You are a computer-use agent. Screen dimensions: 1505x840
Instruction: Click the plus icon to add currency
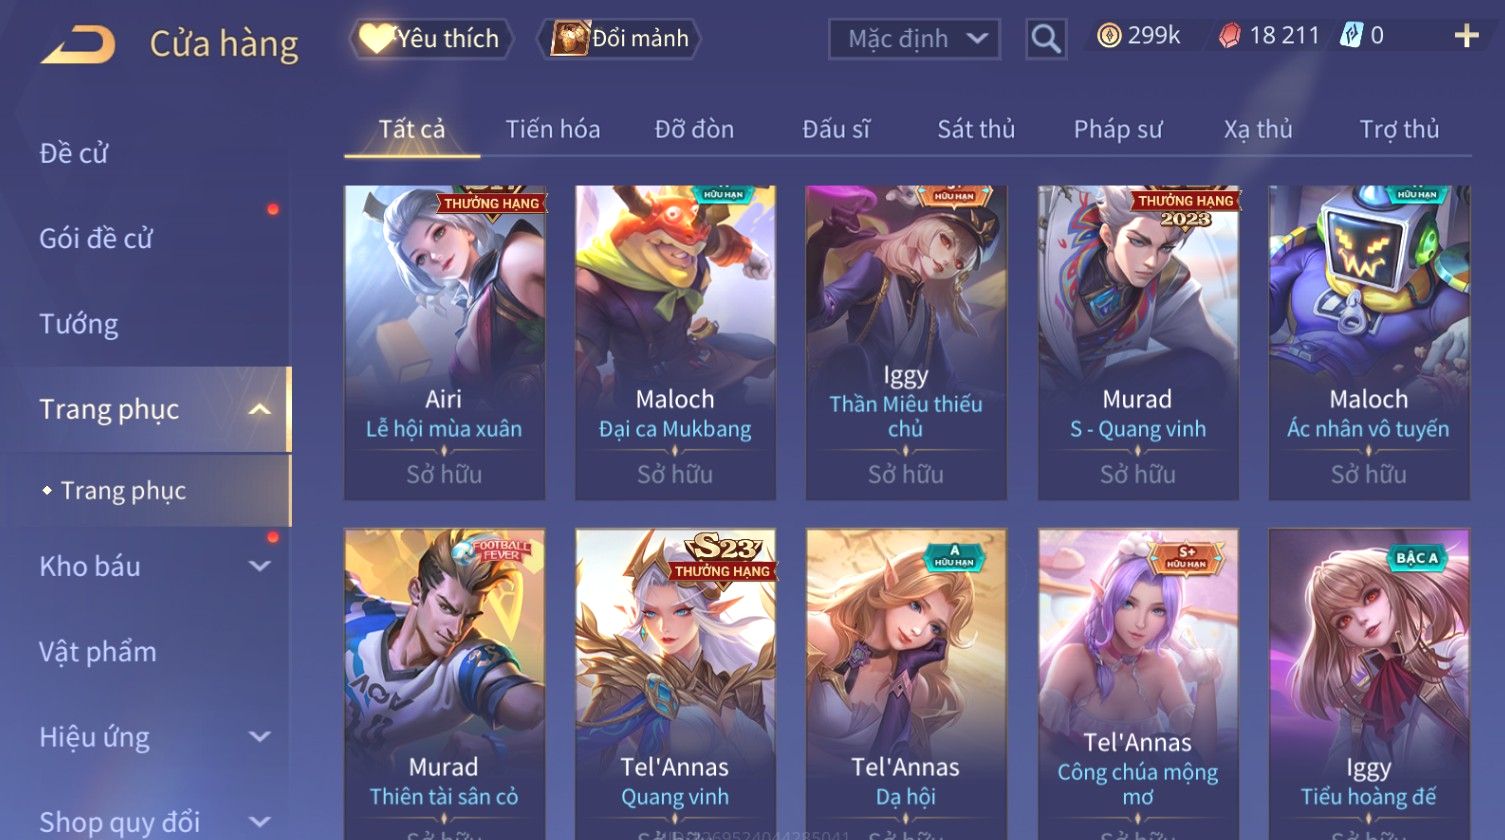click(1466, 37)
